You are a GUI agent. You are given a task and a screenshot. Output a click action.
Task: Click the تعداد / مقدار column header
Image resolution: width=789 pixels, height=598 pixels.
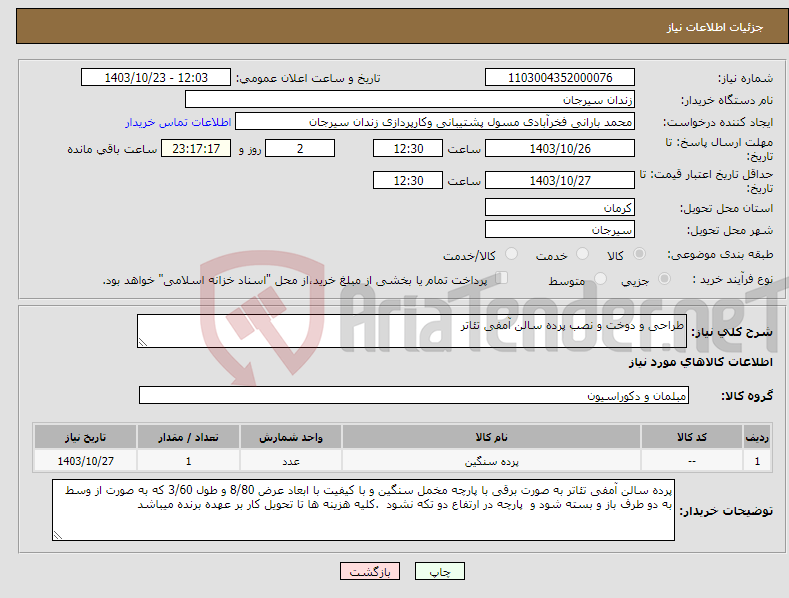(x=188, y=437)
